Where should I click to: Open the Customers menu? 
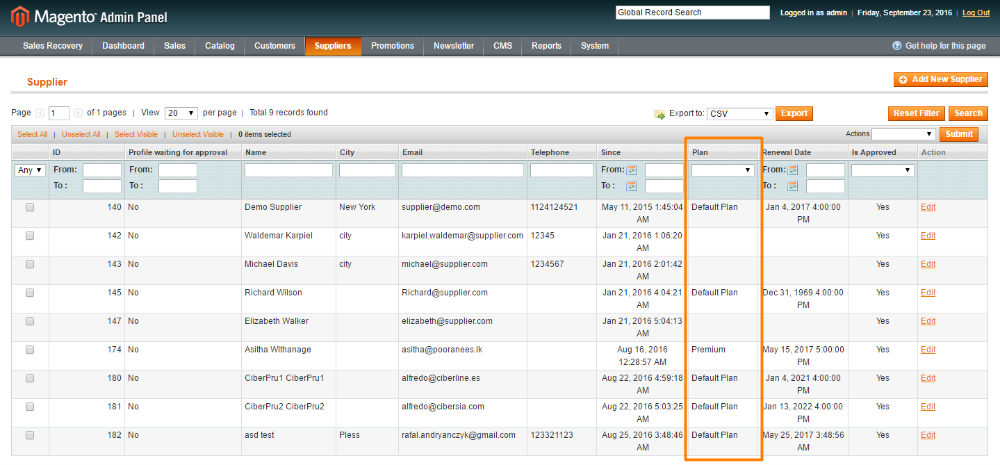pos(274,46)
